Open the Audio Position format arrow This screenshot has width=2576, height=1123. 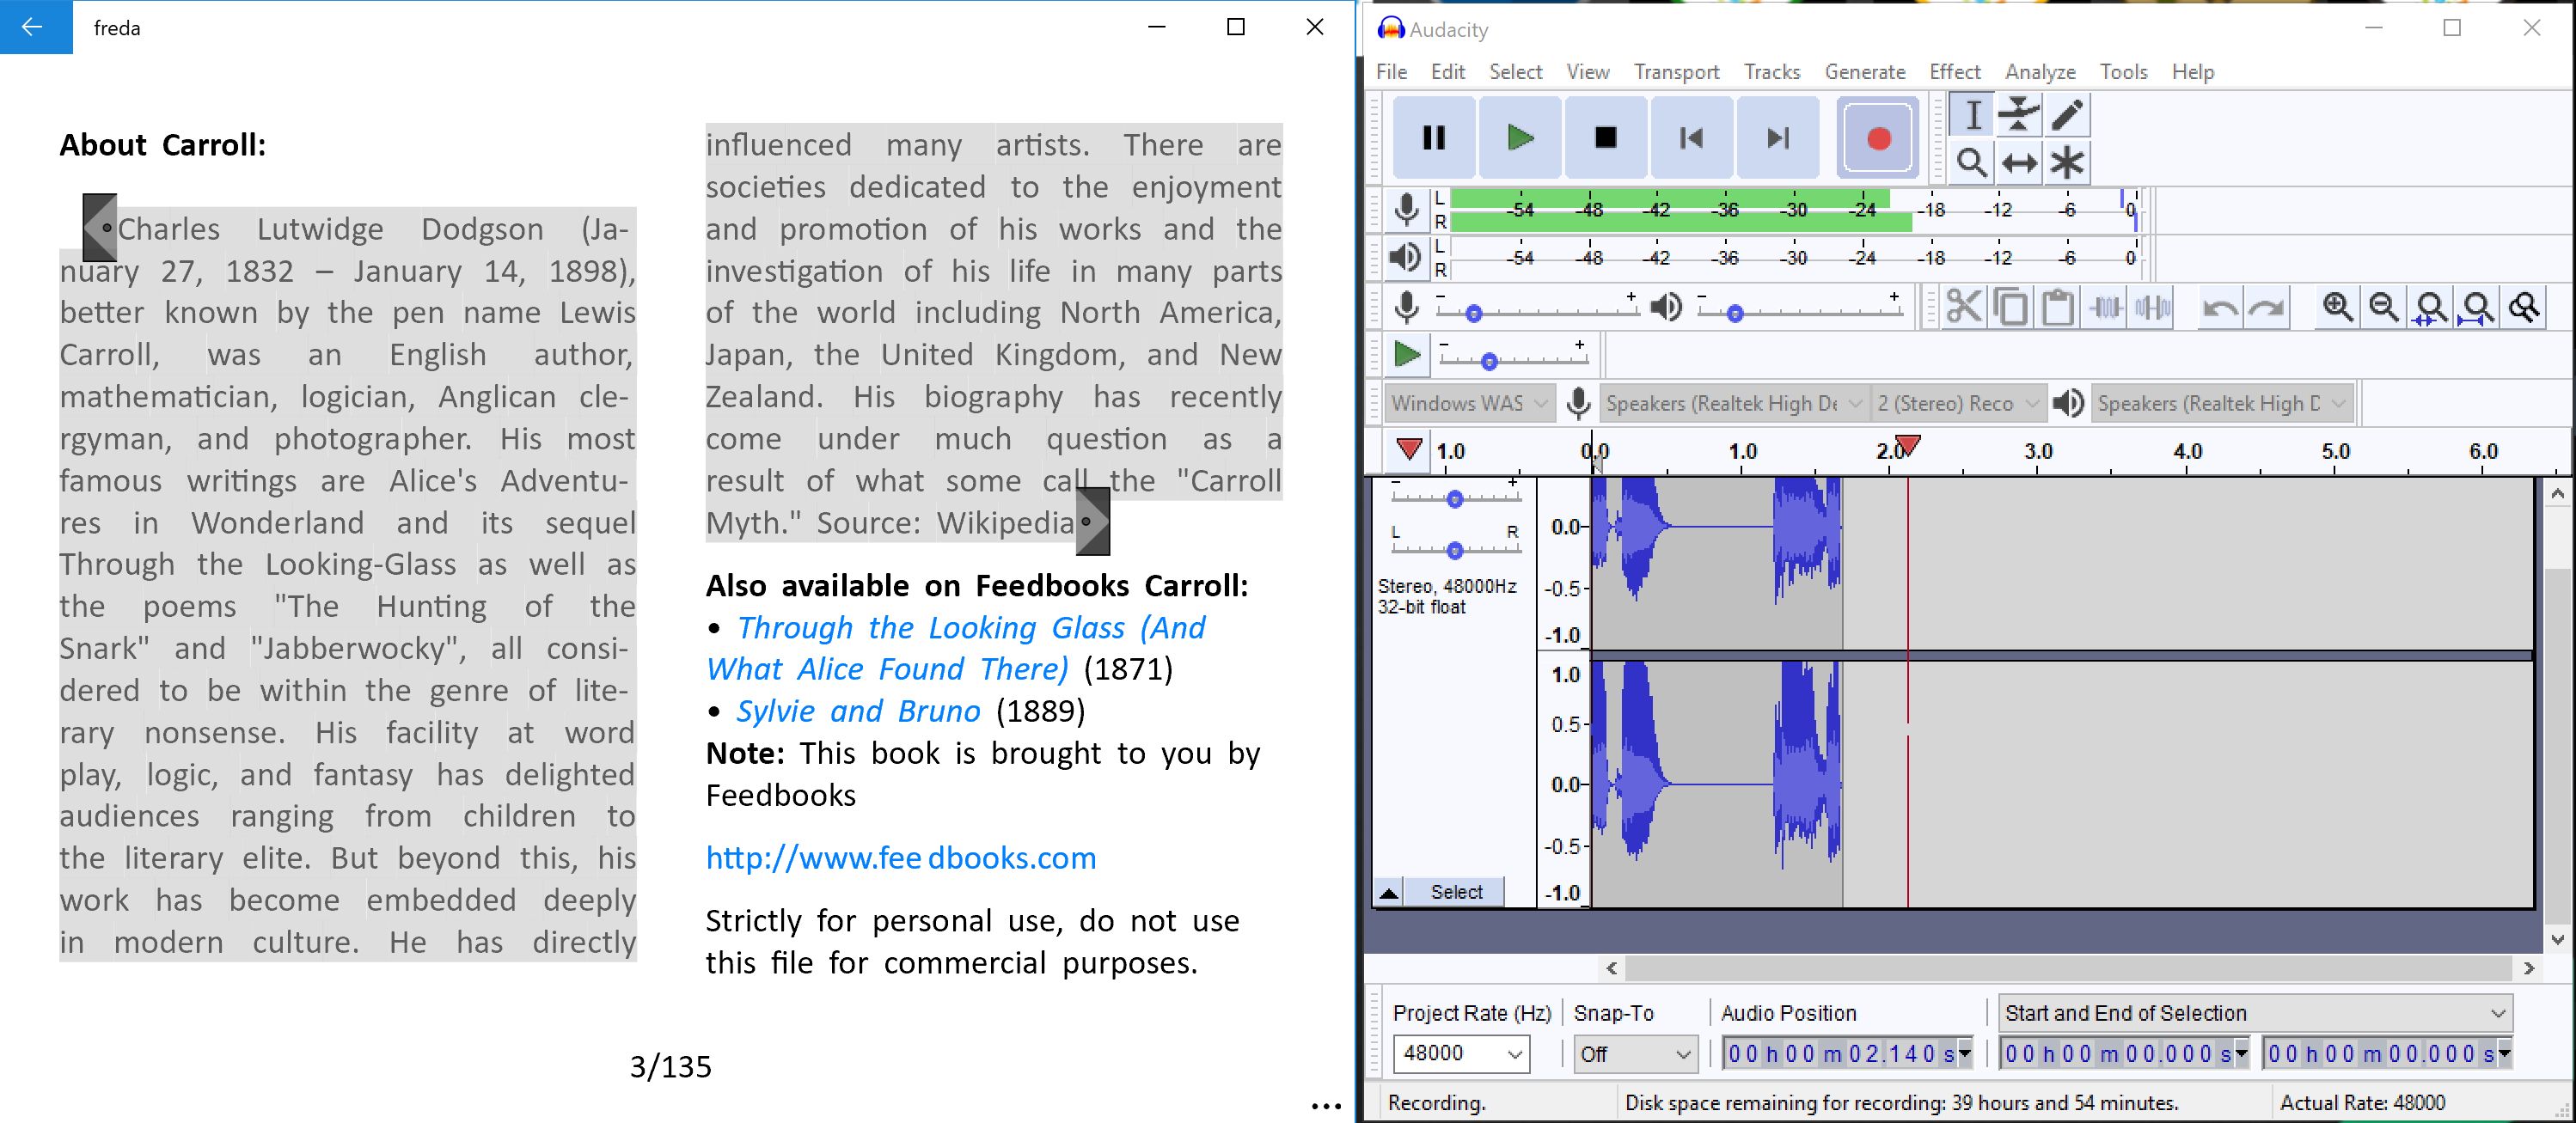point(1965,1053)
